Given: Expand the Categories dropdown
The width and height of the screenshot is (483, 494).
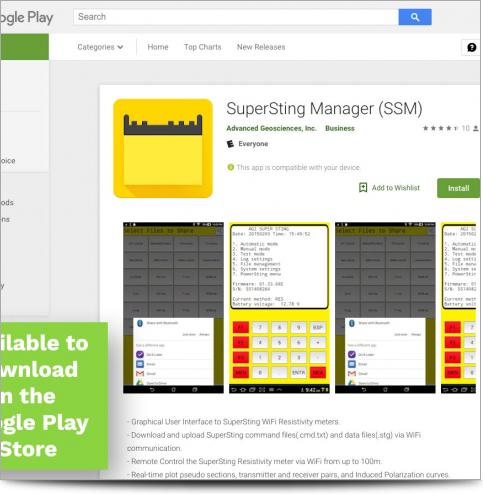Looking at the screenshot, I should click(100, 47).
